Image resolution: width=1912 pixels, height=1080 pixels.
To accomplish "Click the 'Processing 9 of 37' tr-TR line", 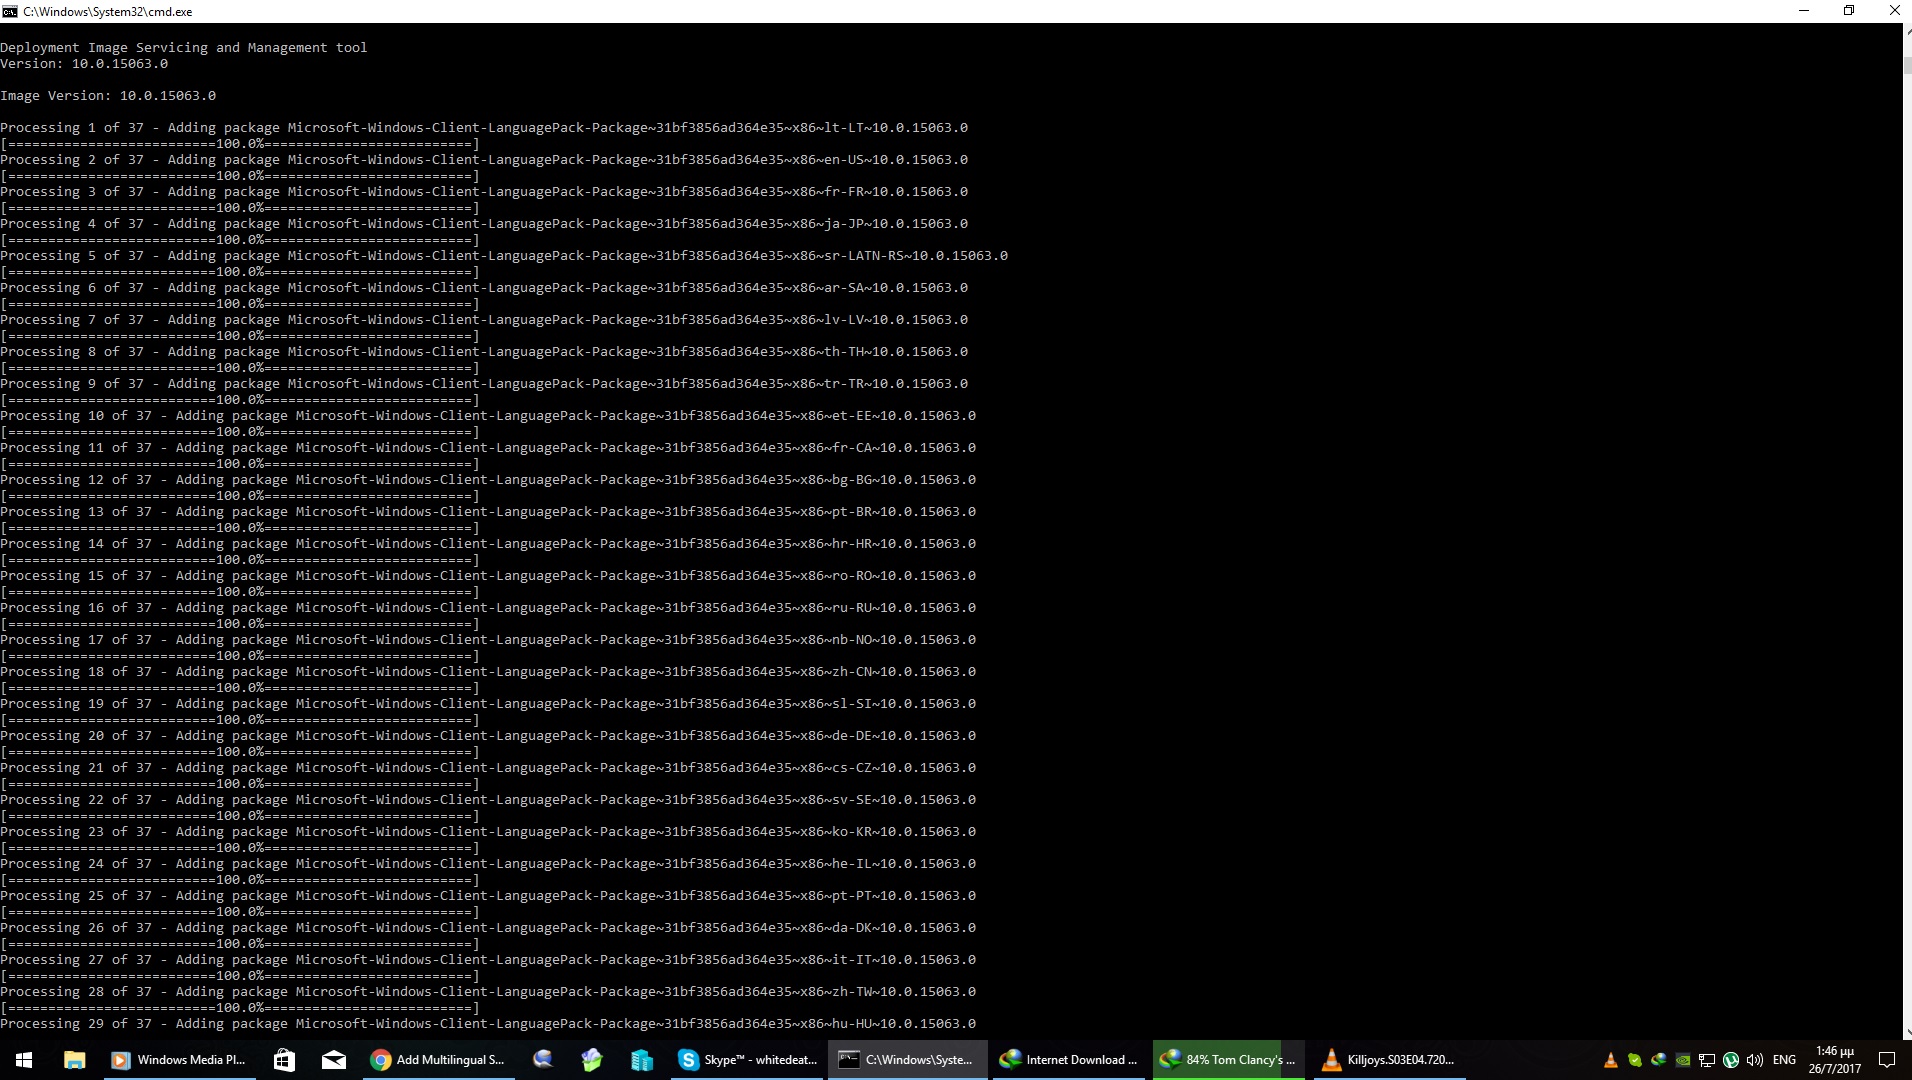I will tap(484, 384).
